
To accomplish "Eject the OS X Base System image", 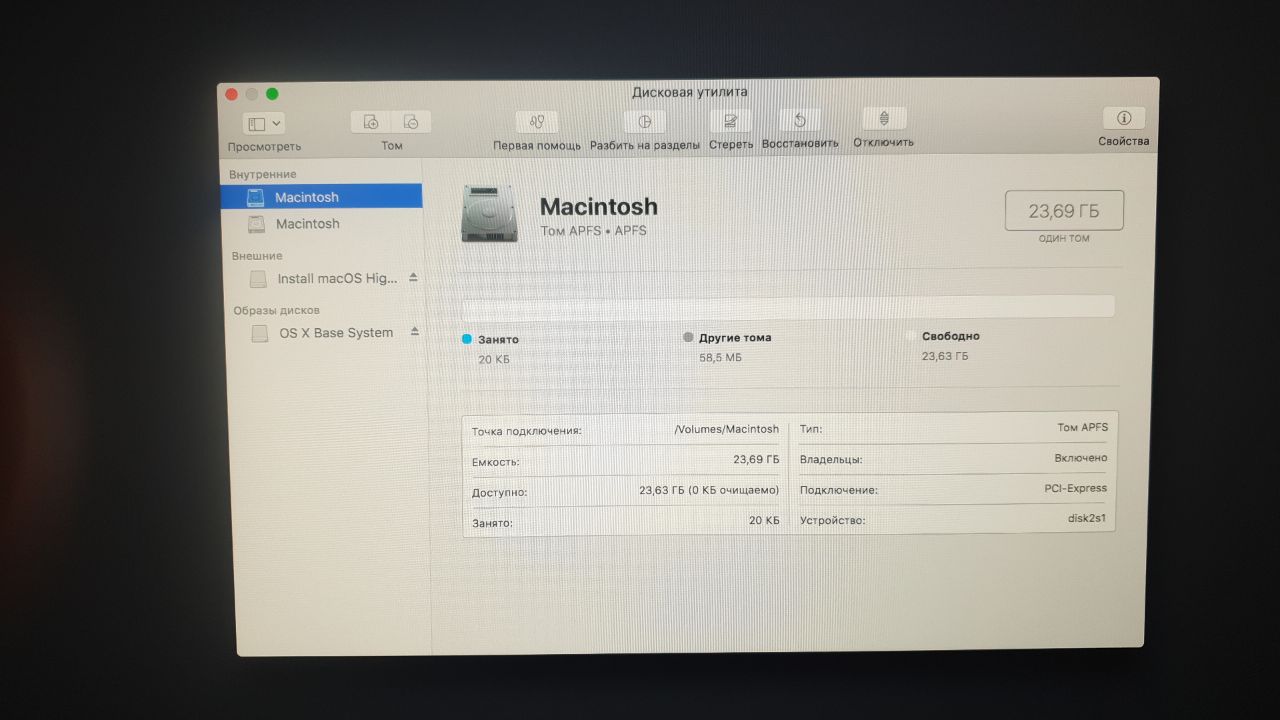I will (x=415, y=331).
